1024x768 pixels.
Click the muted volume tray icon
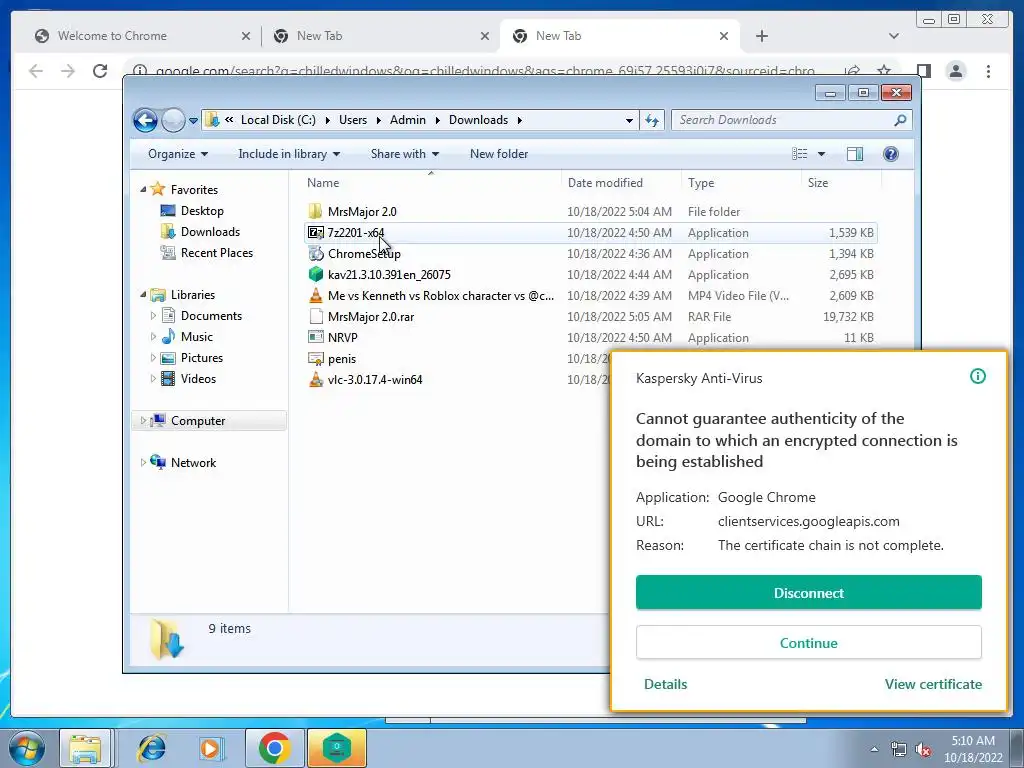point(923,749)
